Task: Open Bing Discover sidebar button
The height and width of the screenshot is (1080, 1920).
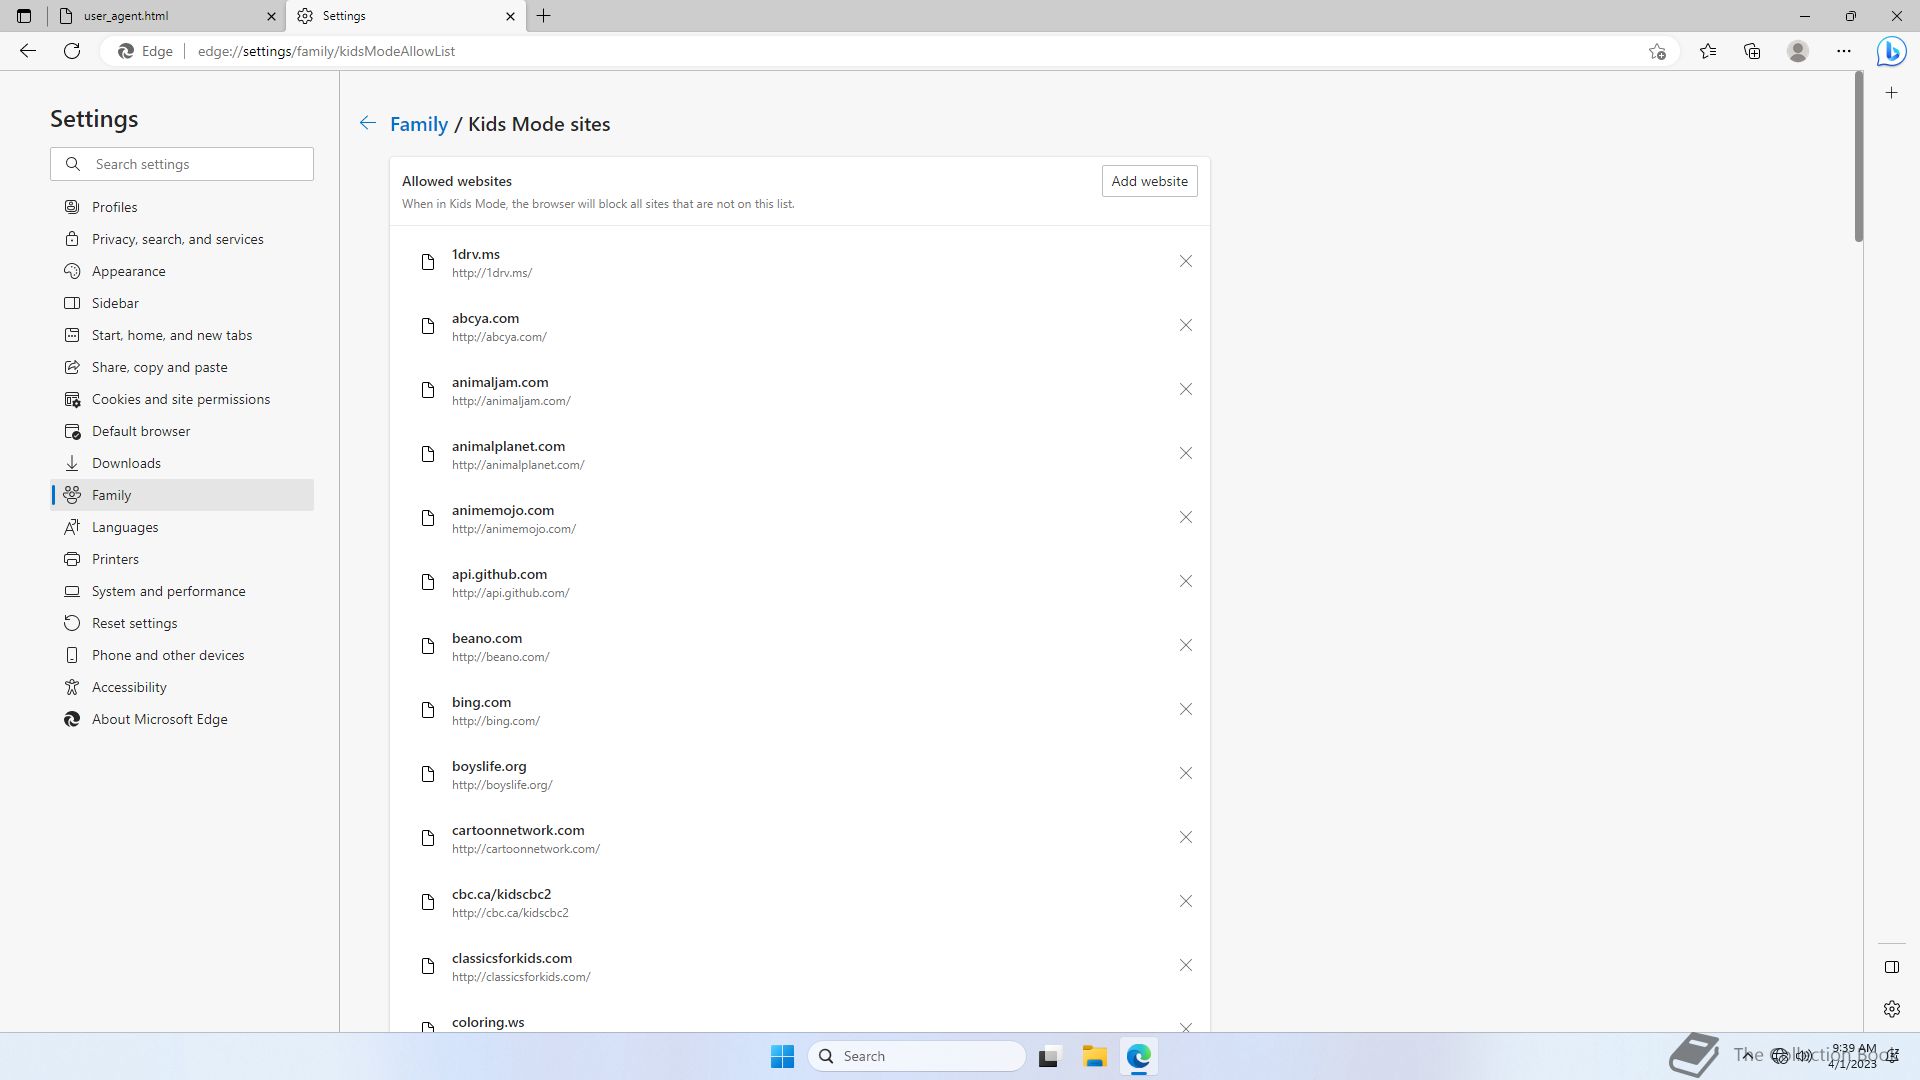Action: [x=1891, y=51]
